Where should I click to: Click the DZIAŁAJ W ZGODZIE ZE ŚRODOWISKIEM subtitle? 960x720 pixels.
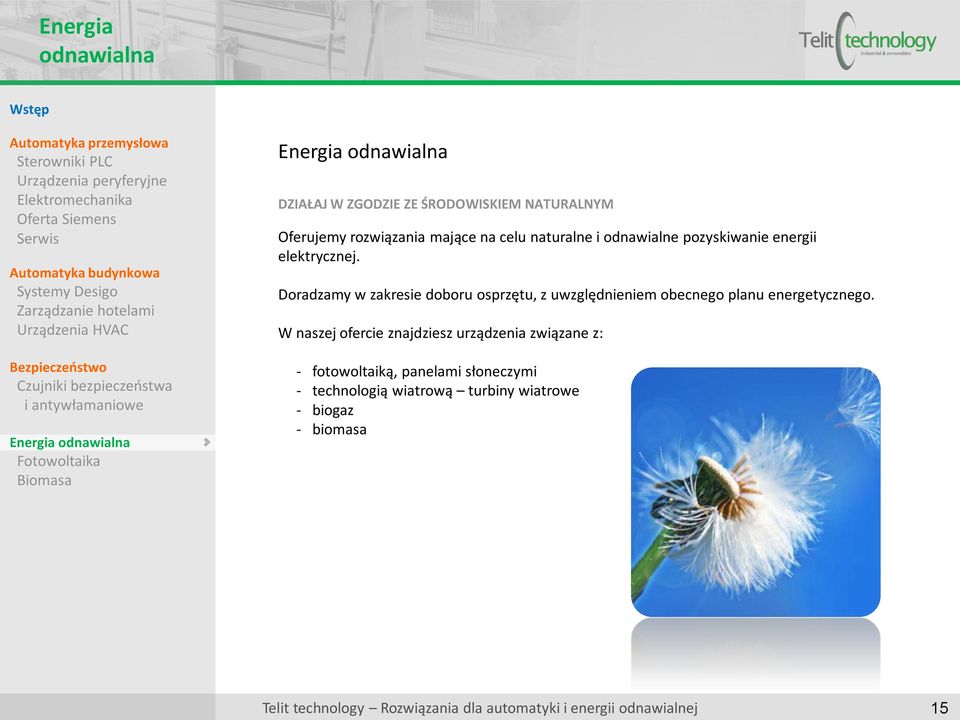pos(446,204)
